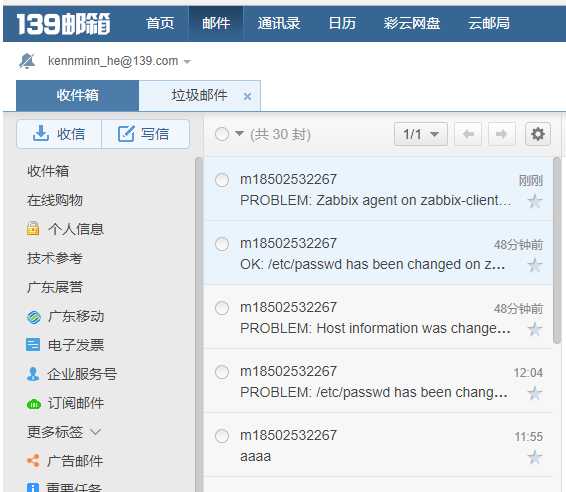This screenshot has height=492, width=566.
Task: Click the 企业服务号 person icon
Action: [33, 374]
